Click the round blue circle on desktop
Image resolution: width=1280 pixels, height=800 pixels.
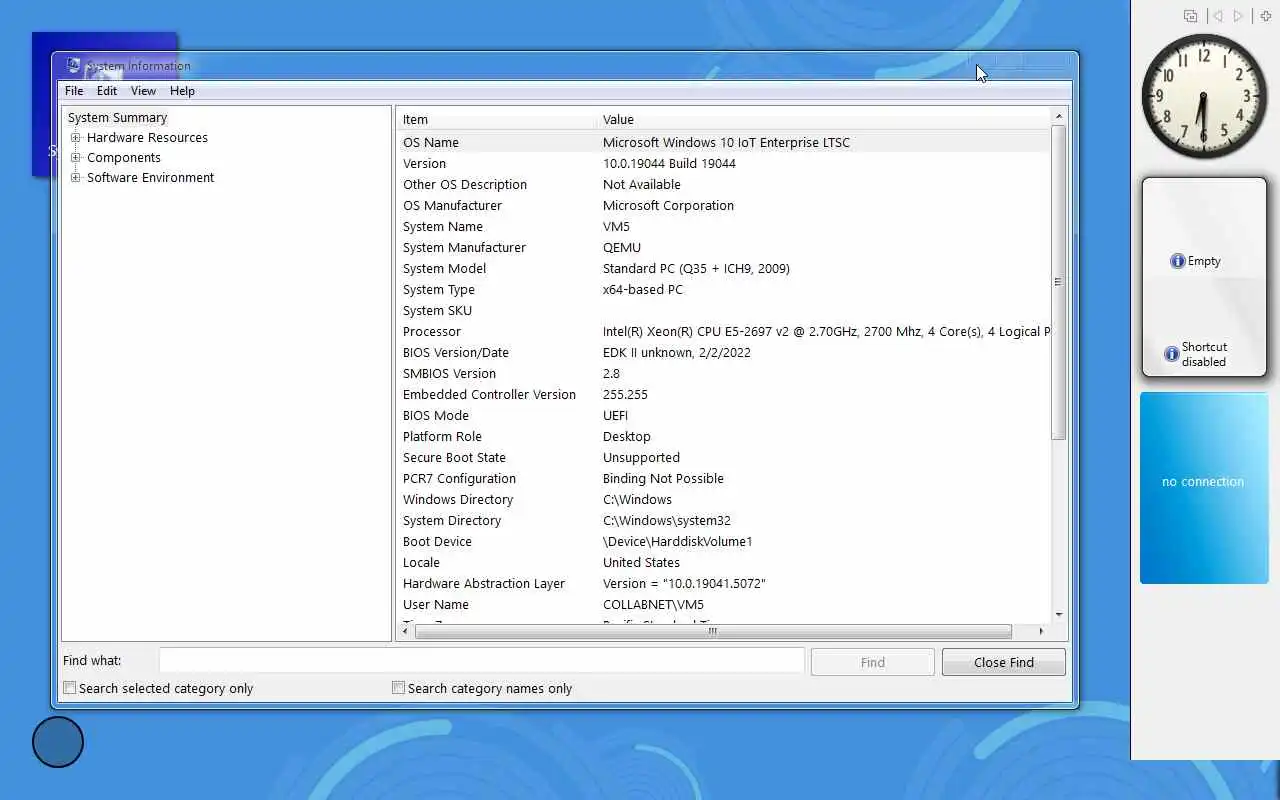(58, 742)
